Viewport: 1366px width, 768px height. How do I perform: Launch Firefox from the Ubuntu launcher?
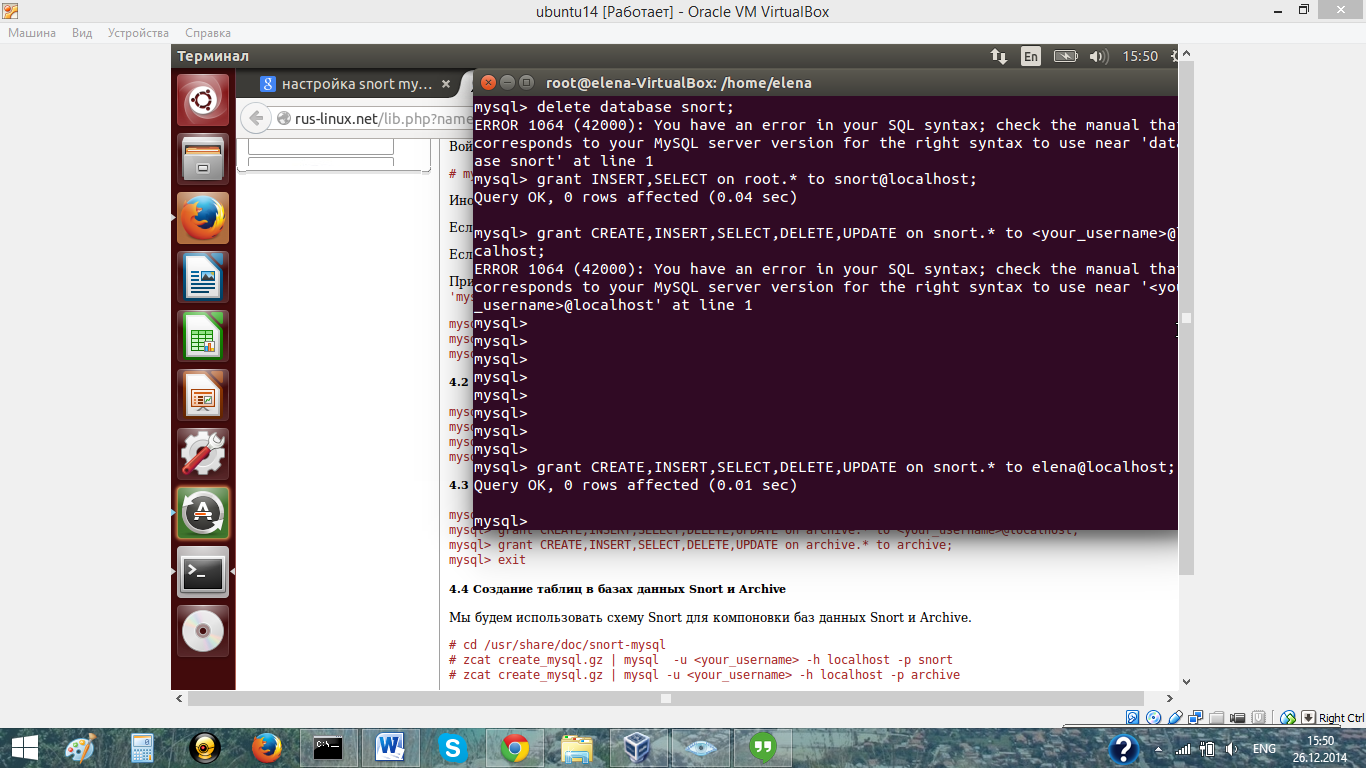[x=203, y=218]
